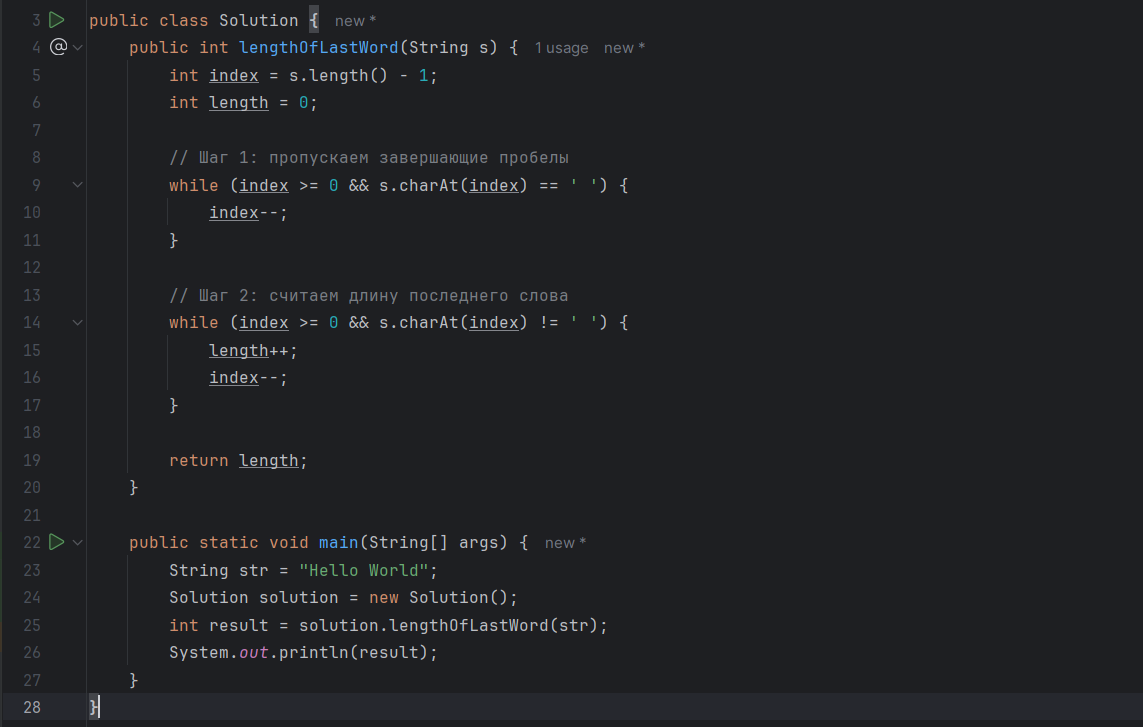This screenshot has height=727, width=1143.
Task: Click 'length++' statement on line 15
Action: 253,351
